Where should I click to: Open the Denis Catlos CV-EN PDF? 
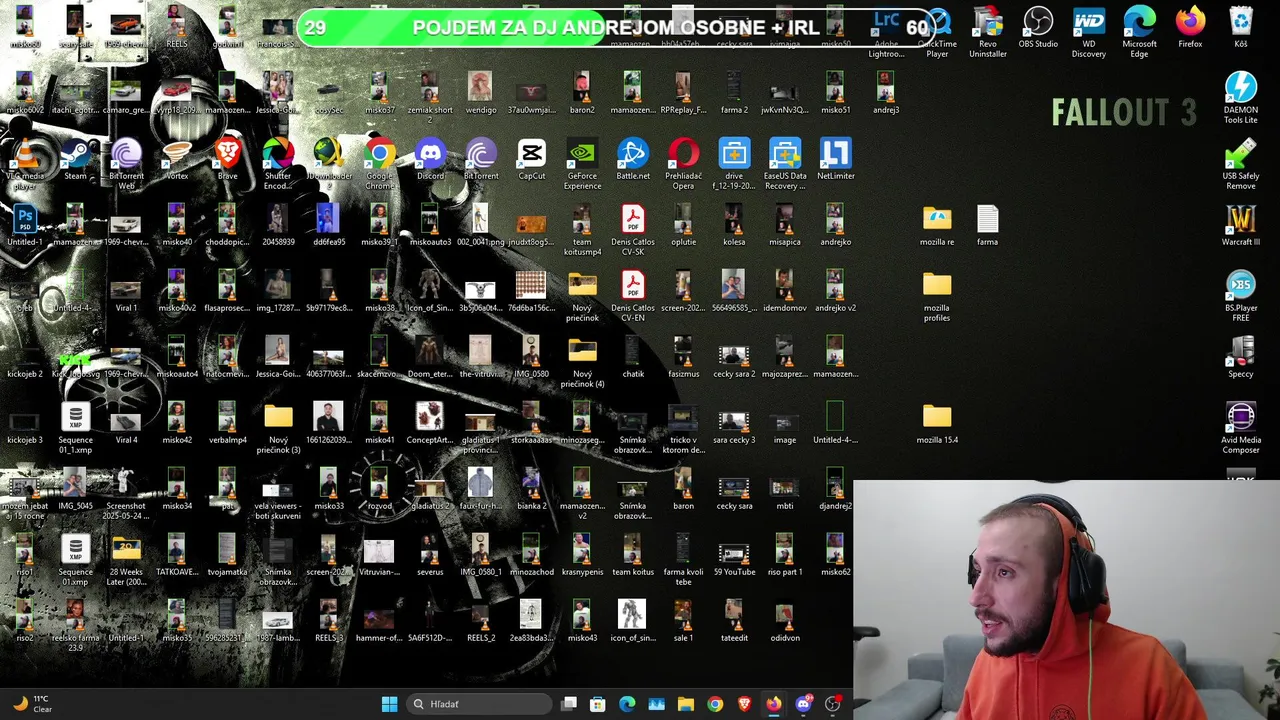point(633,295)
